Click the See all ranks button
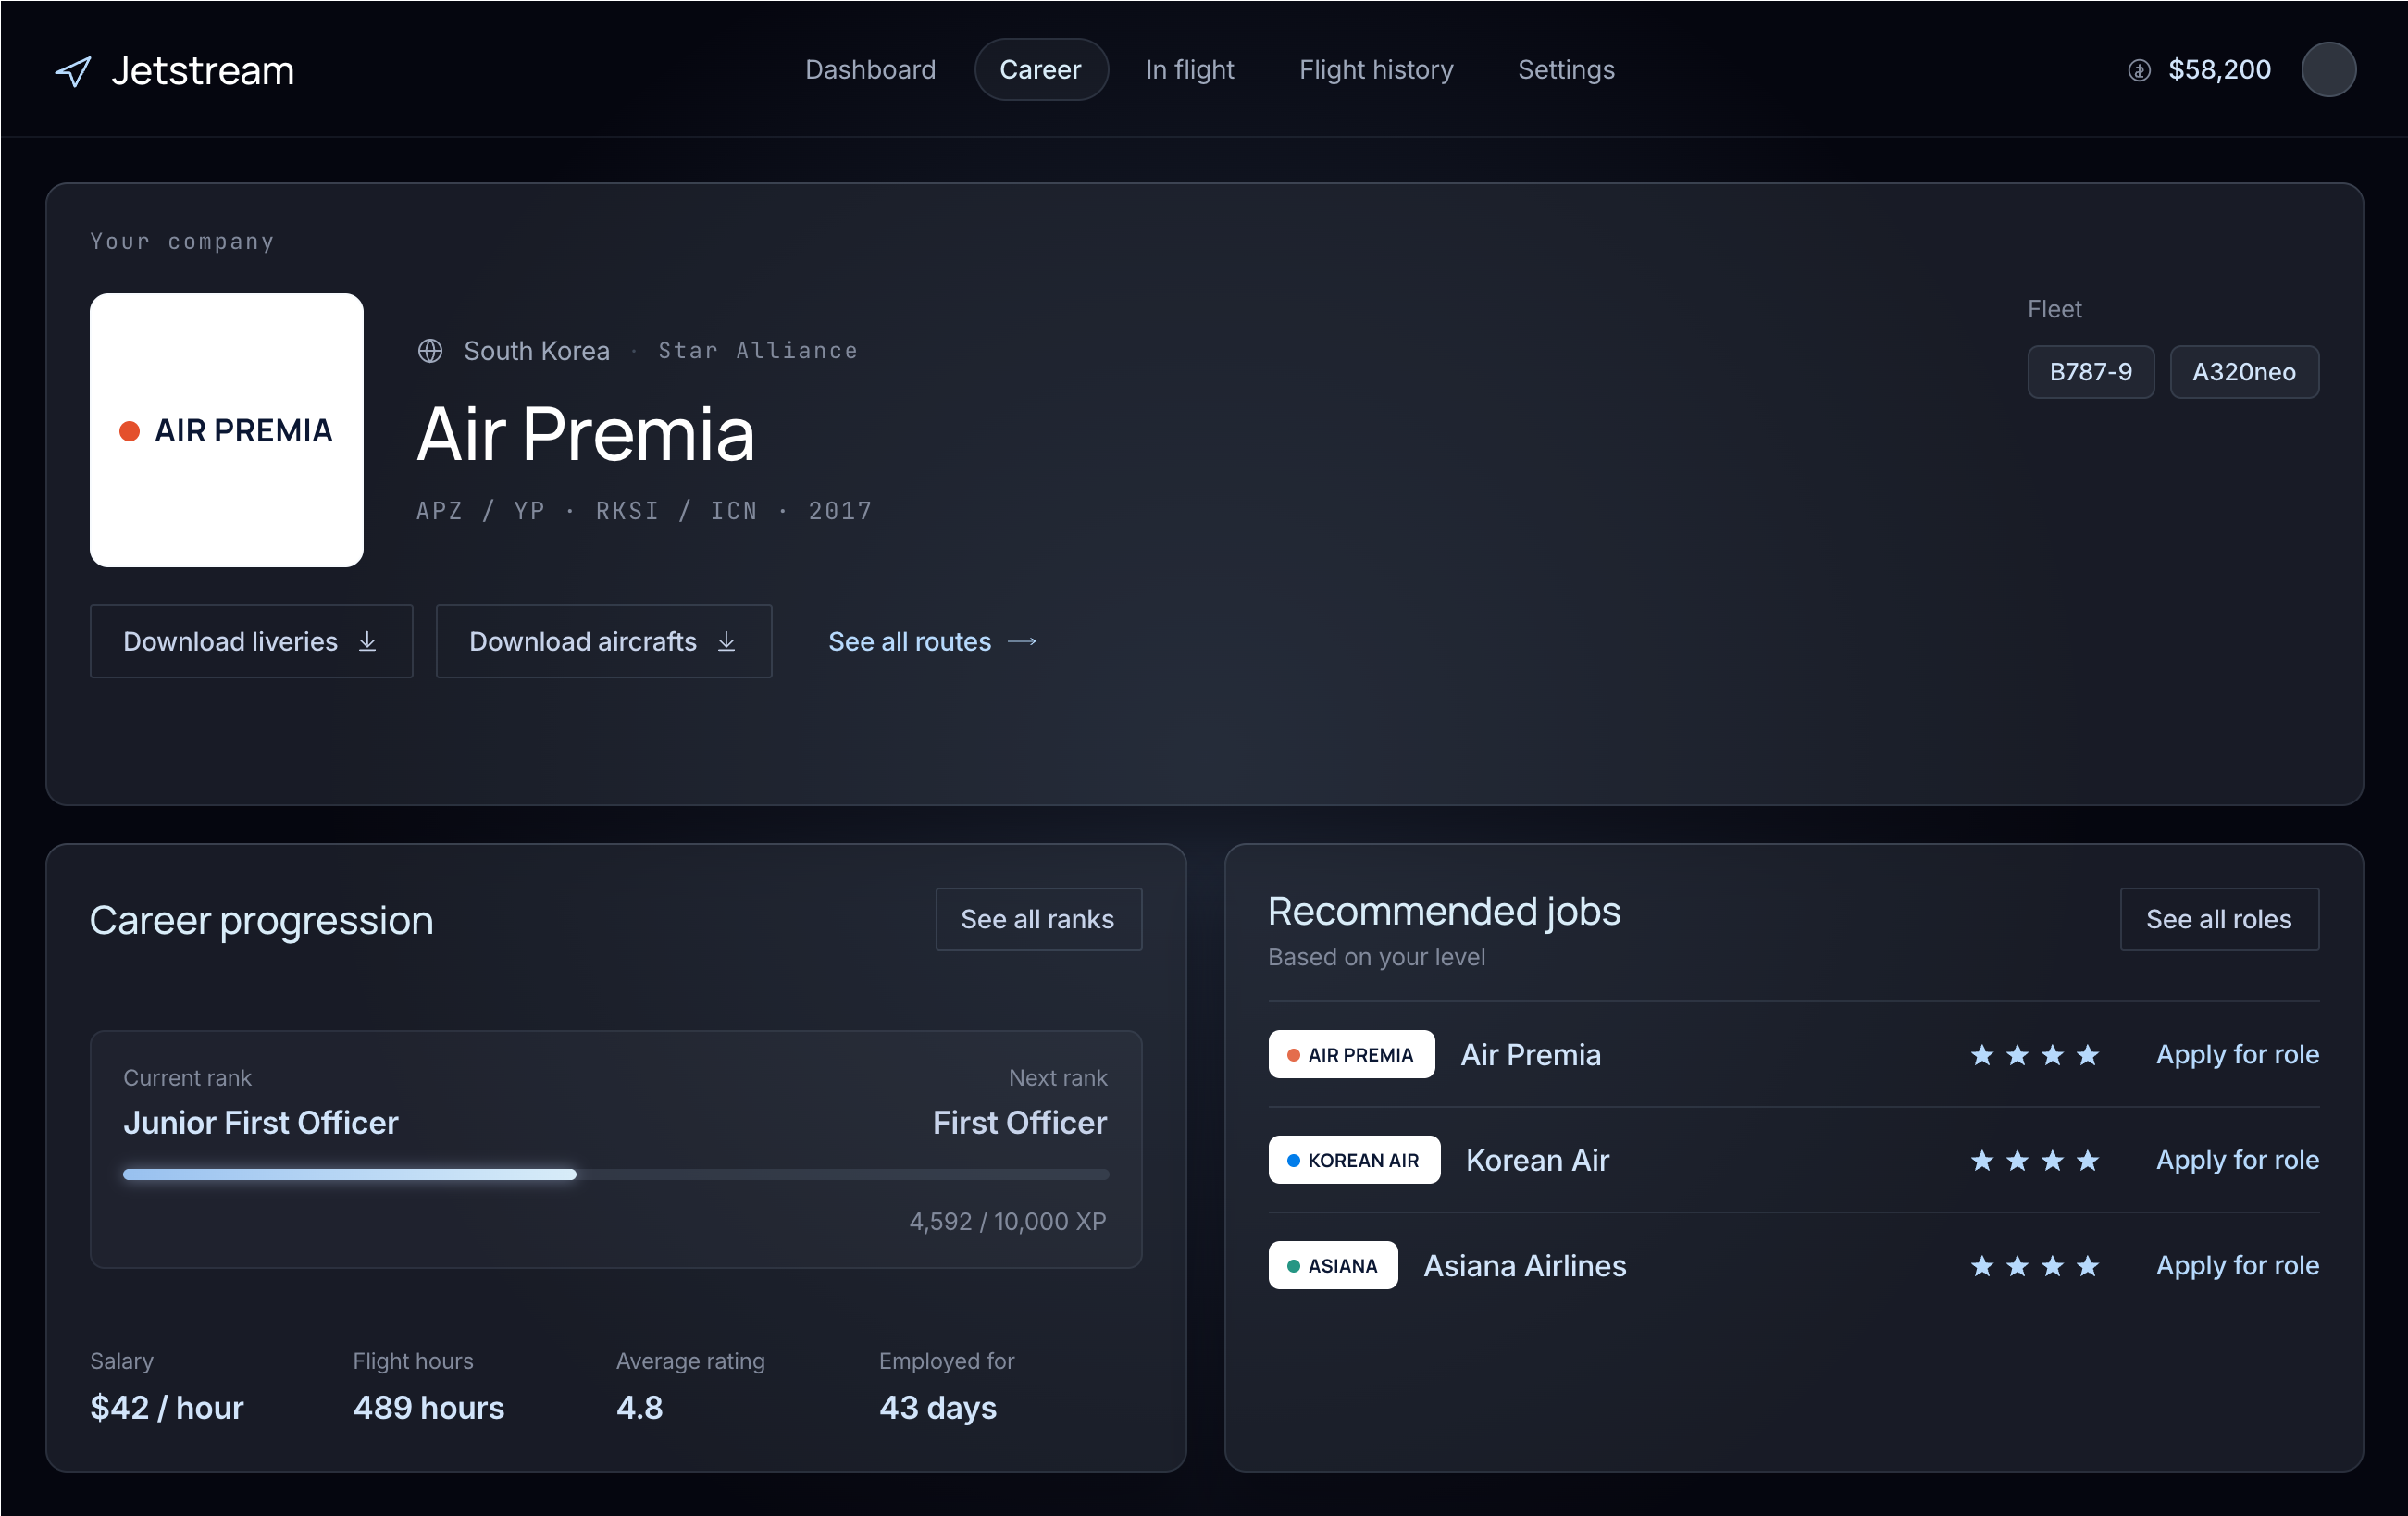 pos(1038,919)
